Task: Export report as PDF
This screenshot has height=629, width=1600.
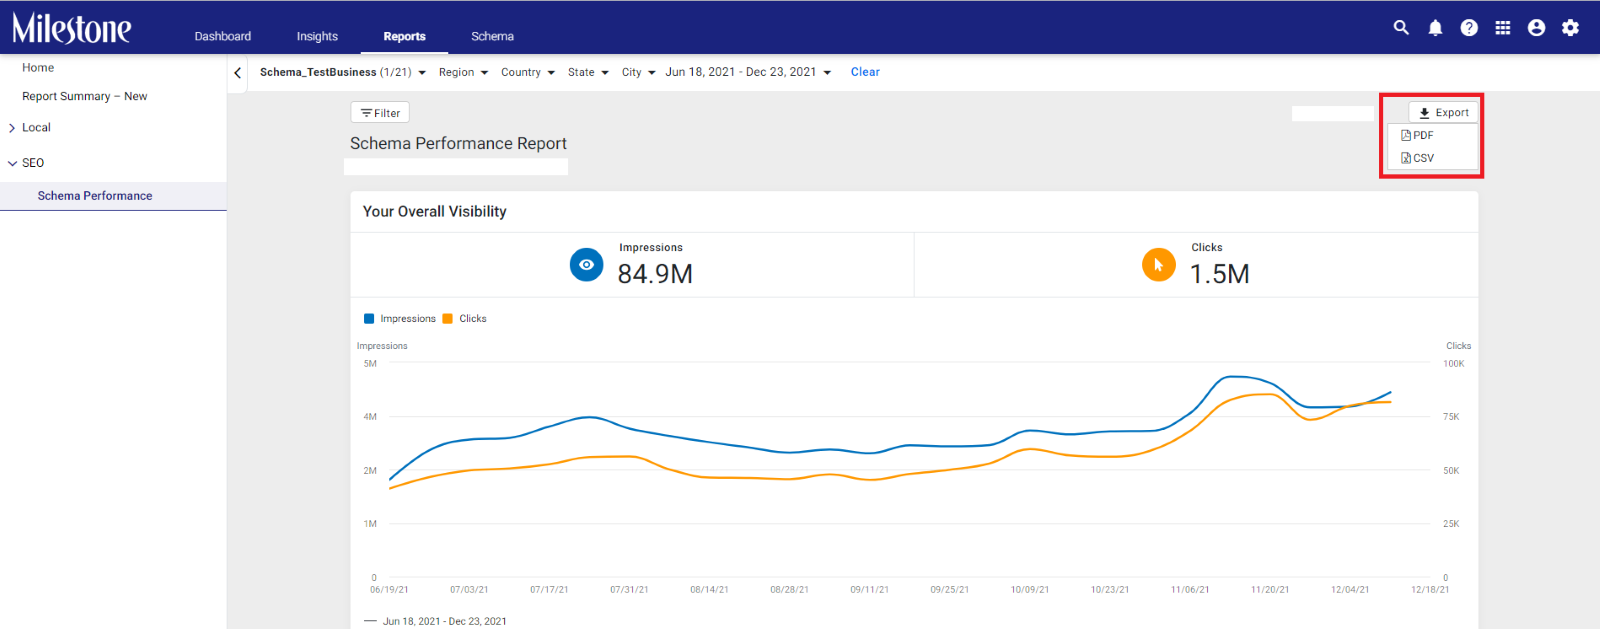Action: point(1418,135)
